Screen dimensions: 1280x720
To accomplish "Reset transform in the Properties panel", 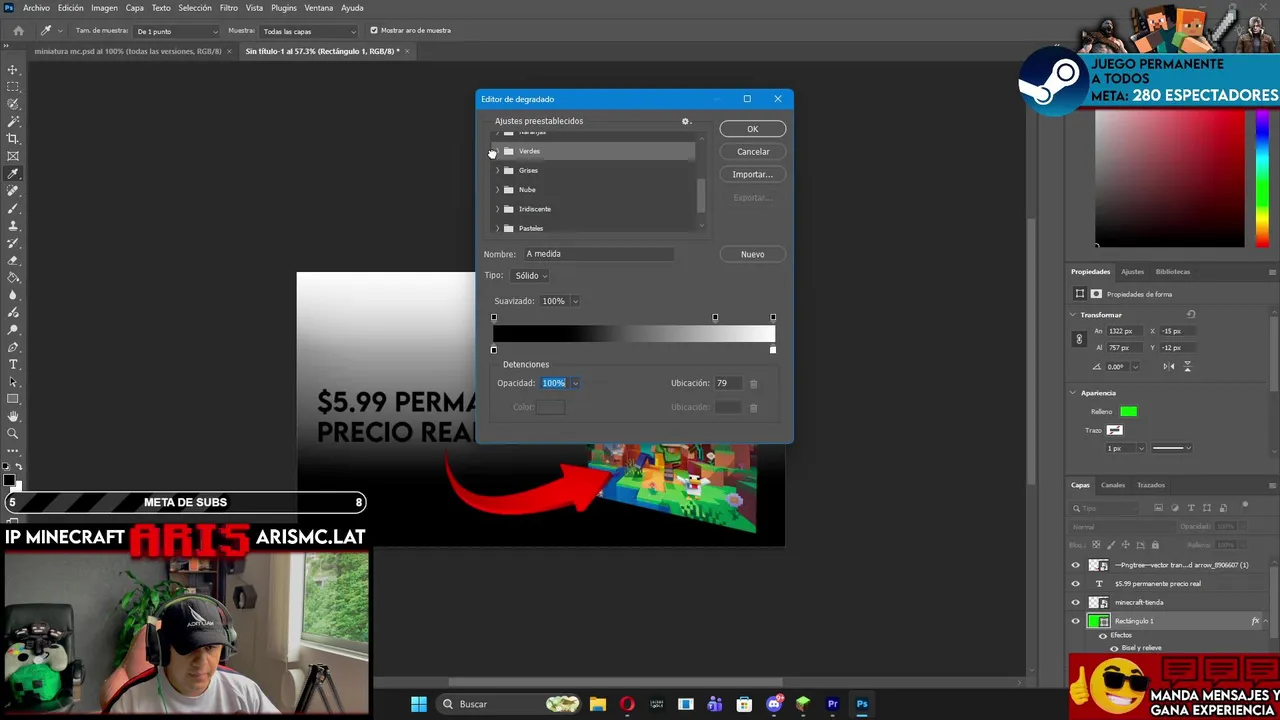I will click(x=1191, y=314).
